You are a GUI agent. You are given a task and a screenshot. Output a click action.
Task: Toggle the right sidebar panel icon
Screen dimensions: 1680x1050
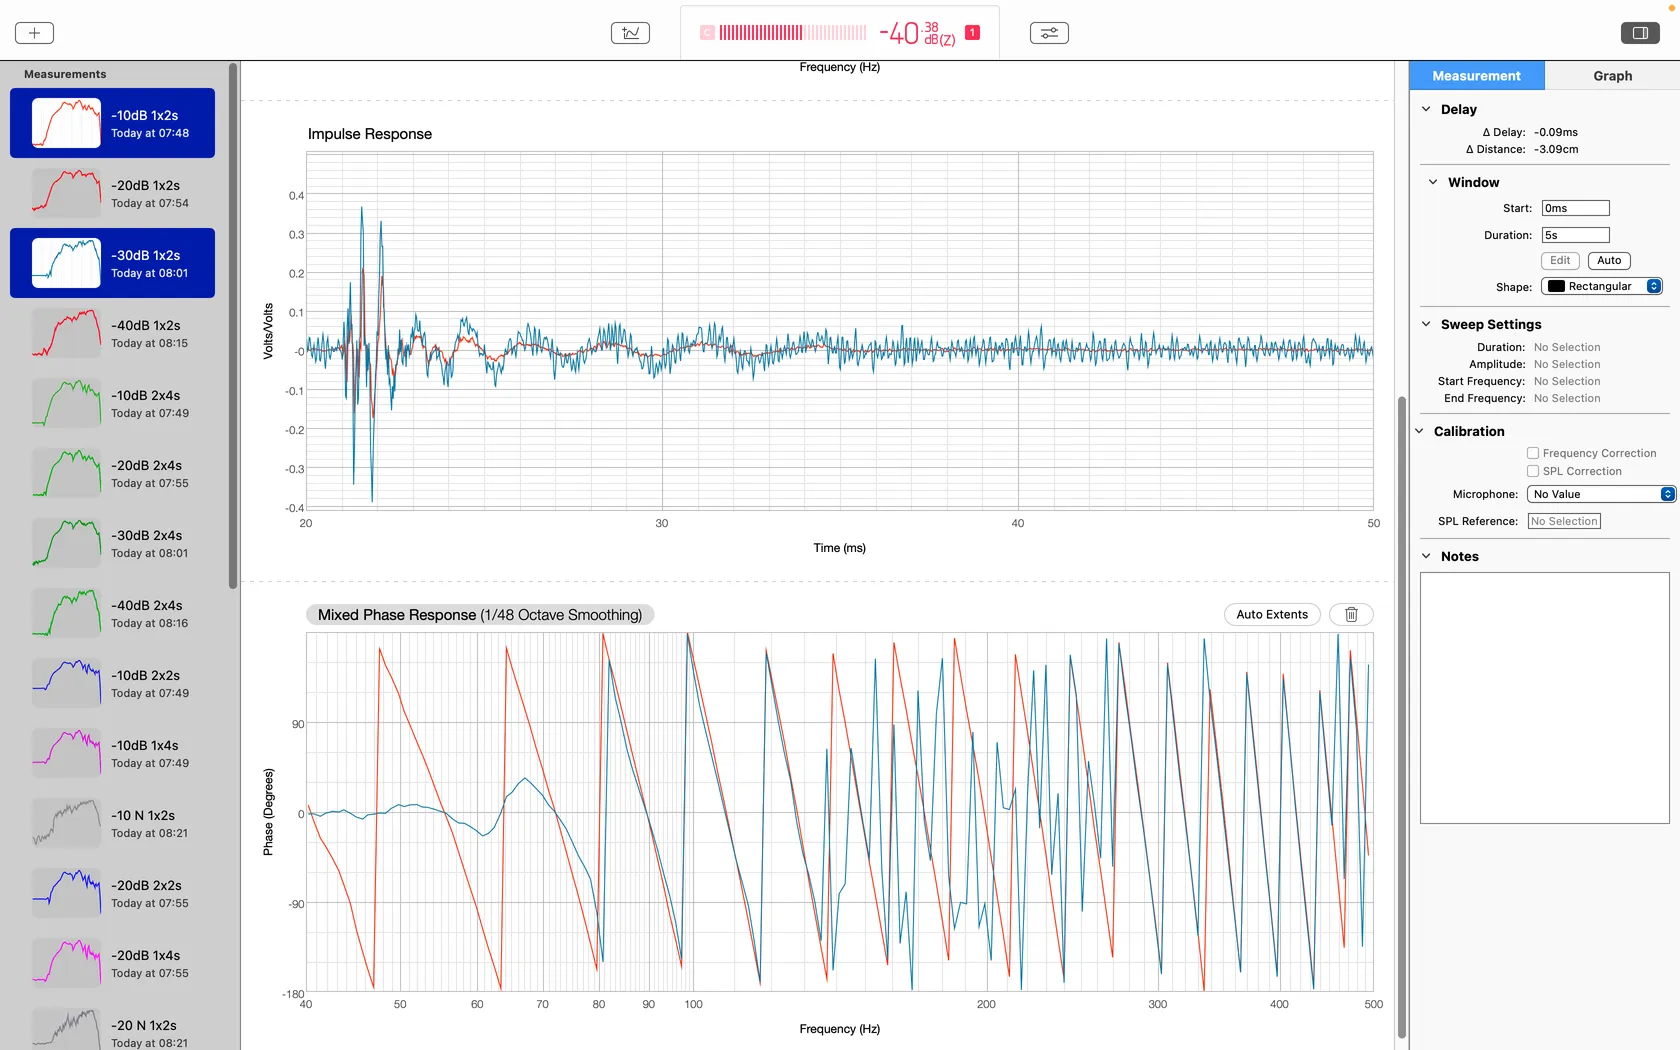click(x=1640, y=33)
